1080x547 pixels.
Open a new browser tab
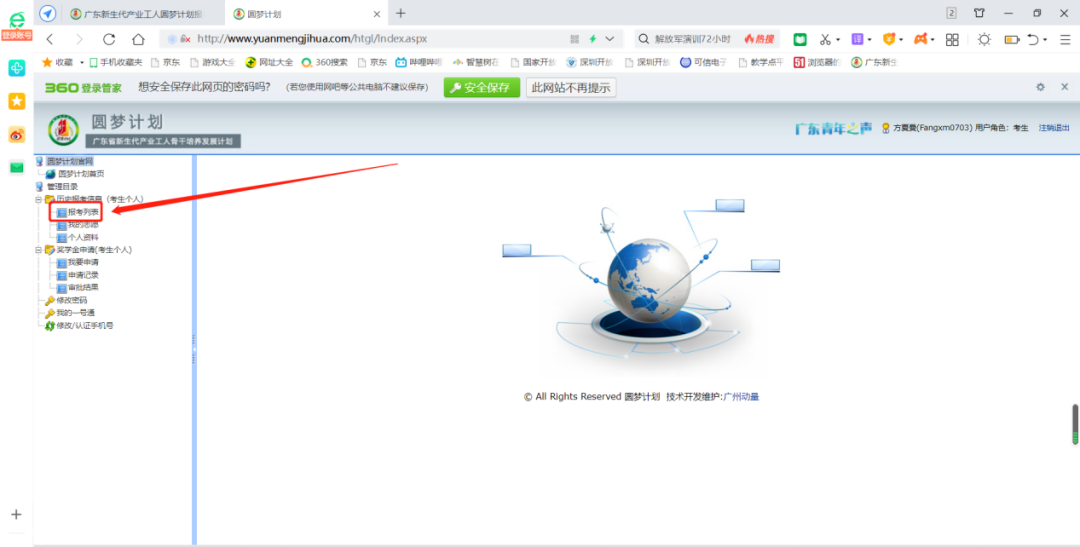pyautogui.click(x=400, y=13)
